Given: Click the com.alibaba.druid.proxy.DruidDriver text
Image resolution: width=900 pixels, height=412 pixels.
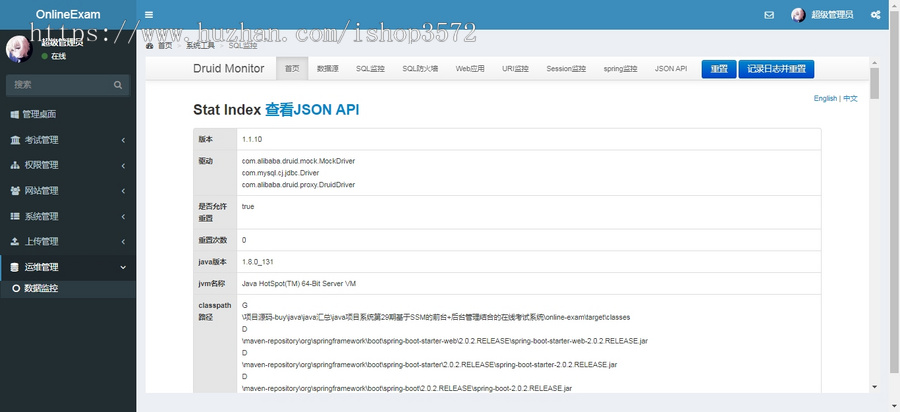Looking at the screenshot, I should 298,185.
